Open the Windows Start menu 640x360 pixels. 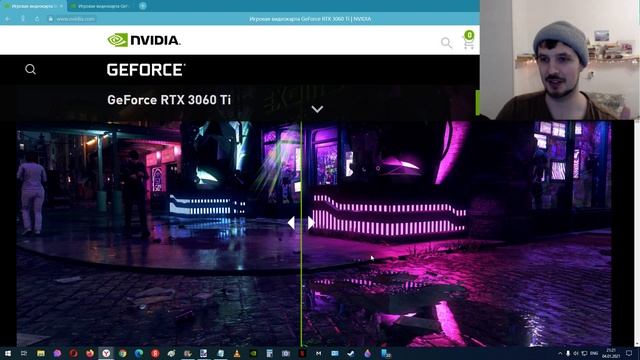(x=7, y=353)
